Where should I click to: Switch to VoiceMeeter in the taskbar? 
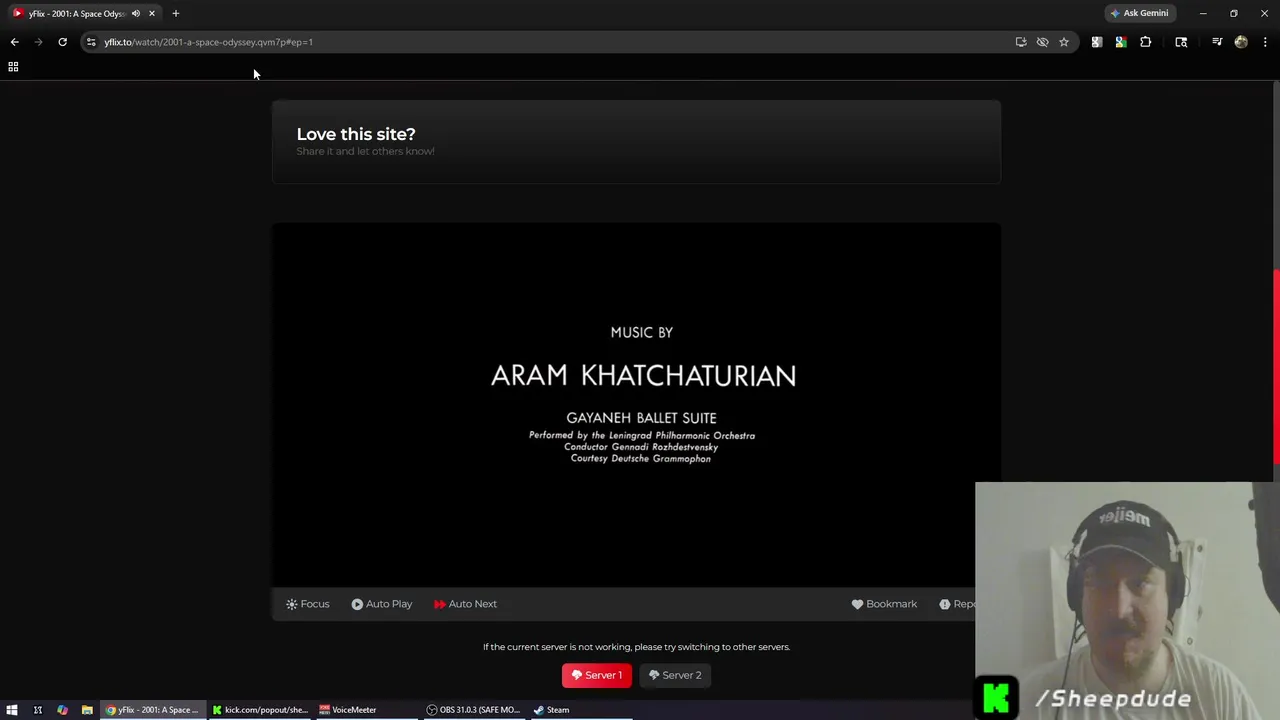tap(366, 710)
